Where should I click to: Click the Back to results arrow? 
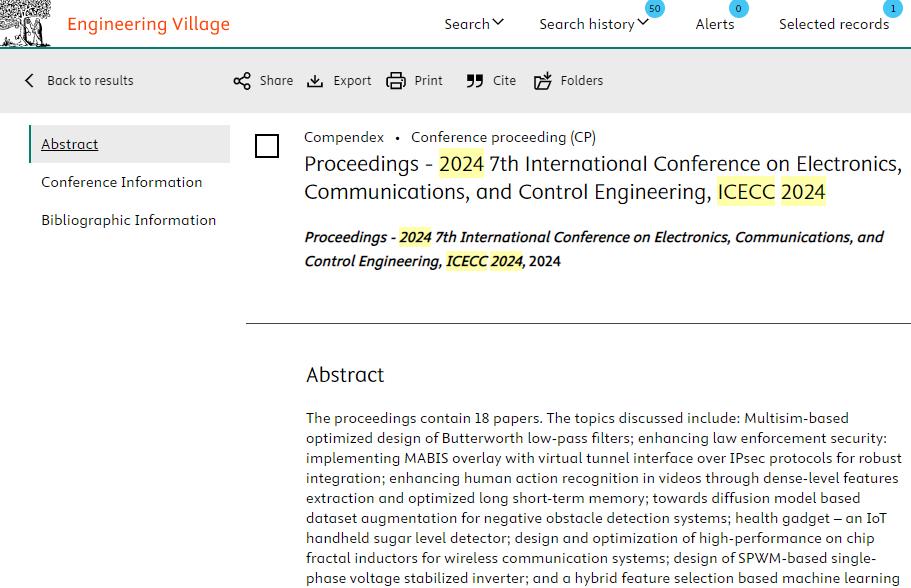tap(30, 80)
